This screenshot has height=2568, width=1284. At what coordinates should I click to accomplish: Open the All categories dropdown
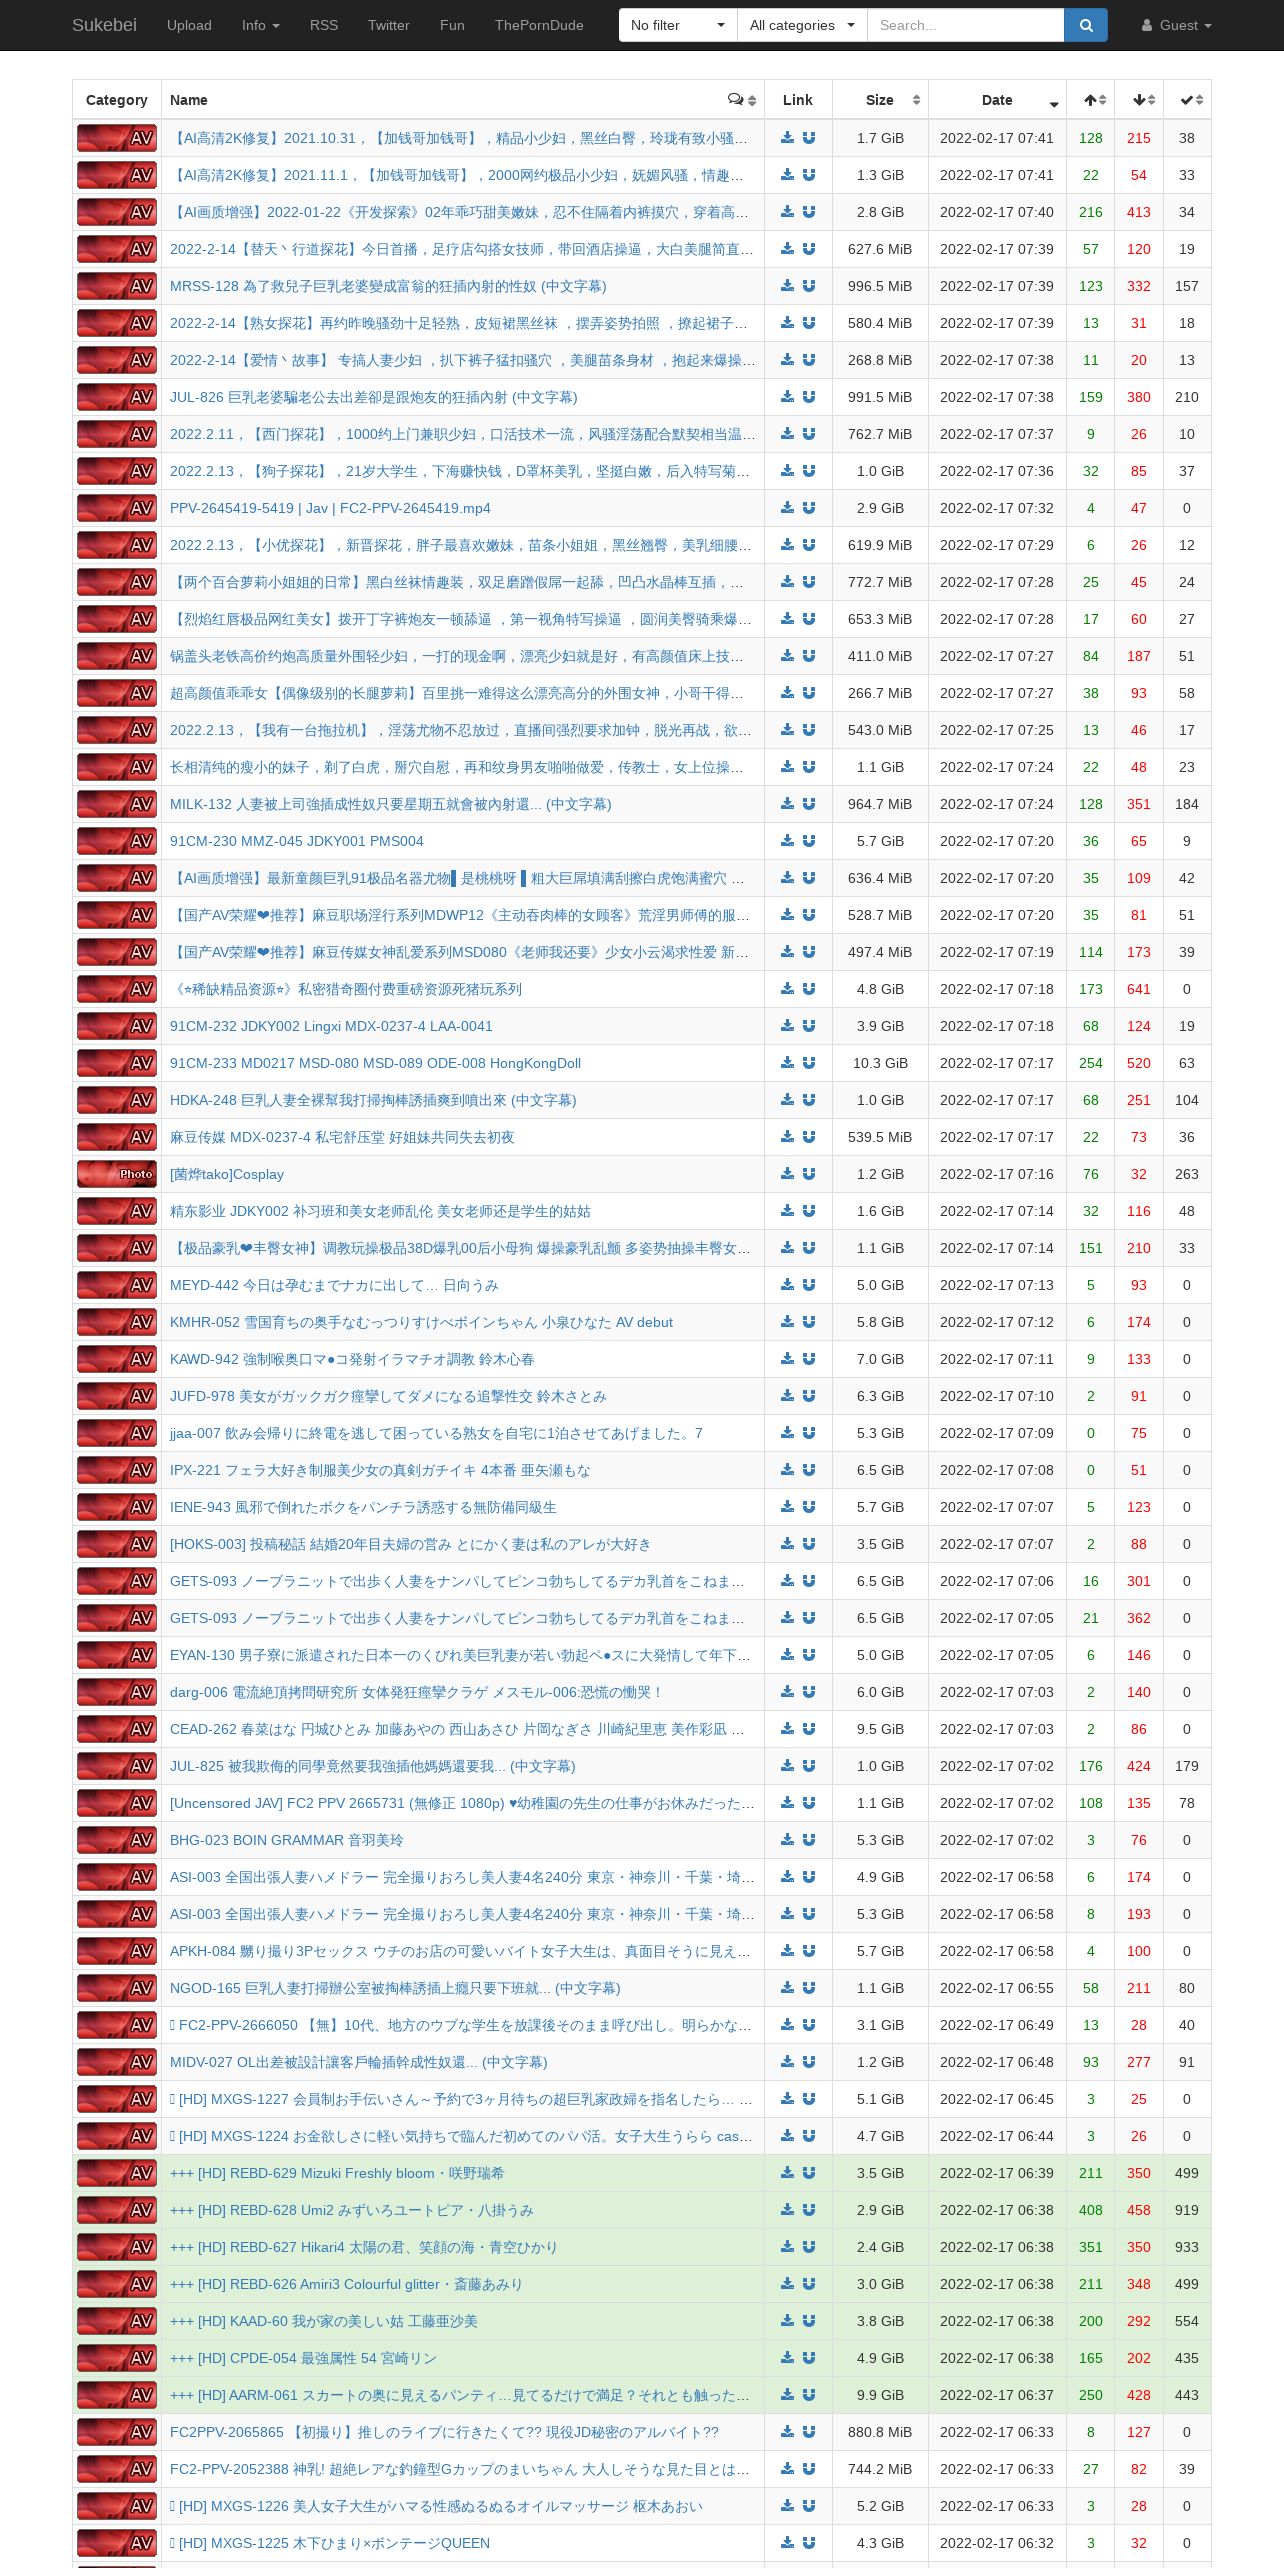click(803, 25)
